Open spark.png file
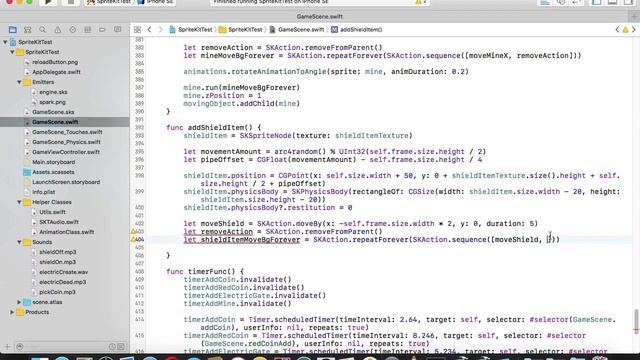 tap(52, 102)
